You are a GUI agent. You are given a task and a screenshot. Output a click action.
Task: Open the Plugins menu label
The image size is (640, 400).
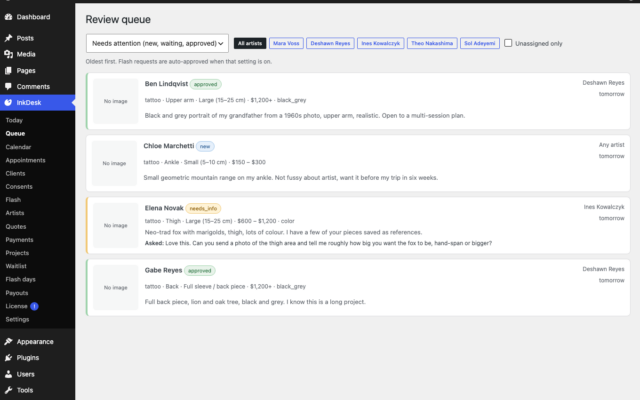[28, 358]
